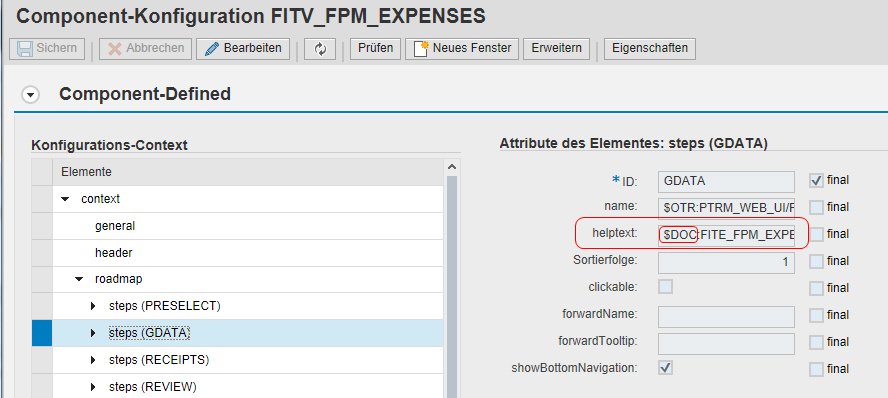
Task: Click the refresh arrows toolbar icon
Action: tap(320, 49)
